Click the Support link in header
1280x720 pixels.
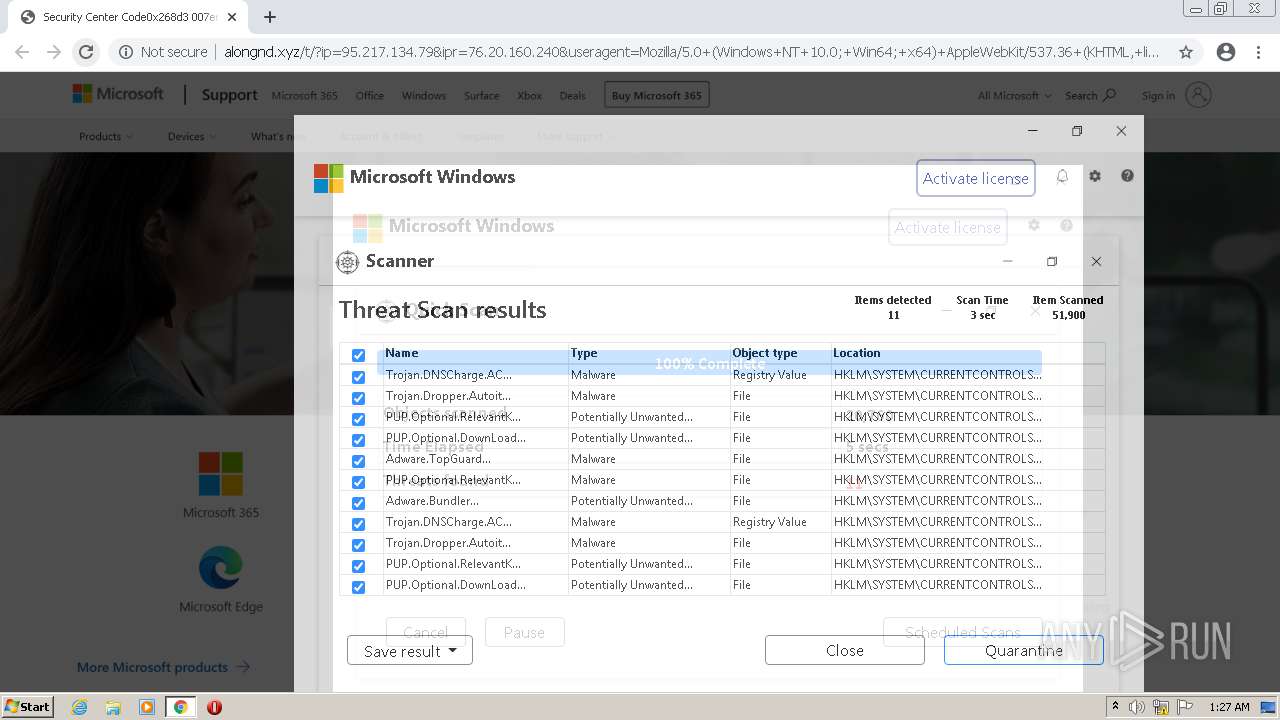coord(229,95)
